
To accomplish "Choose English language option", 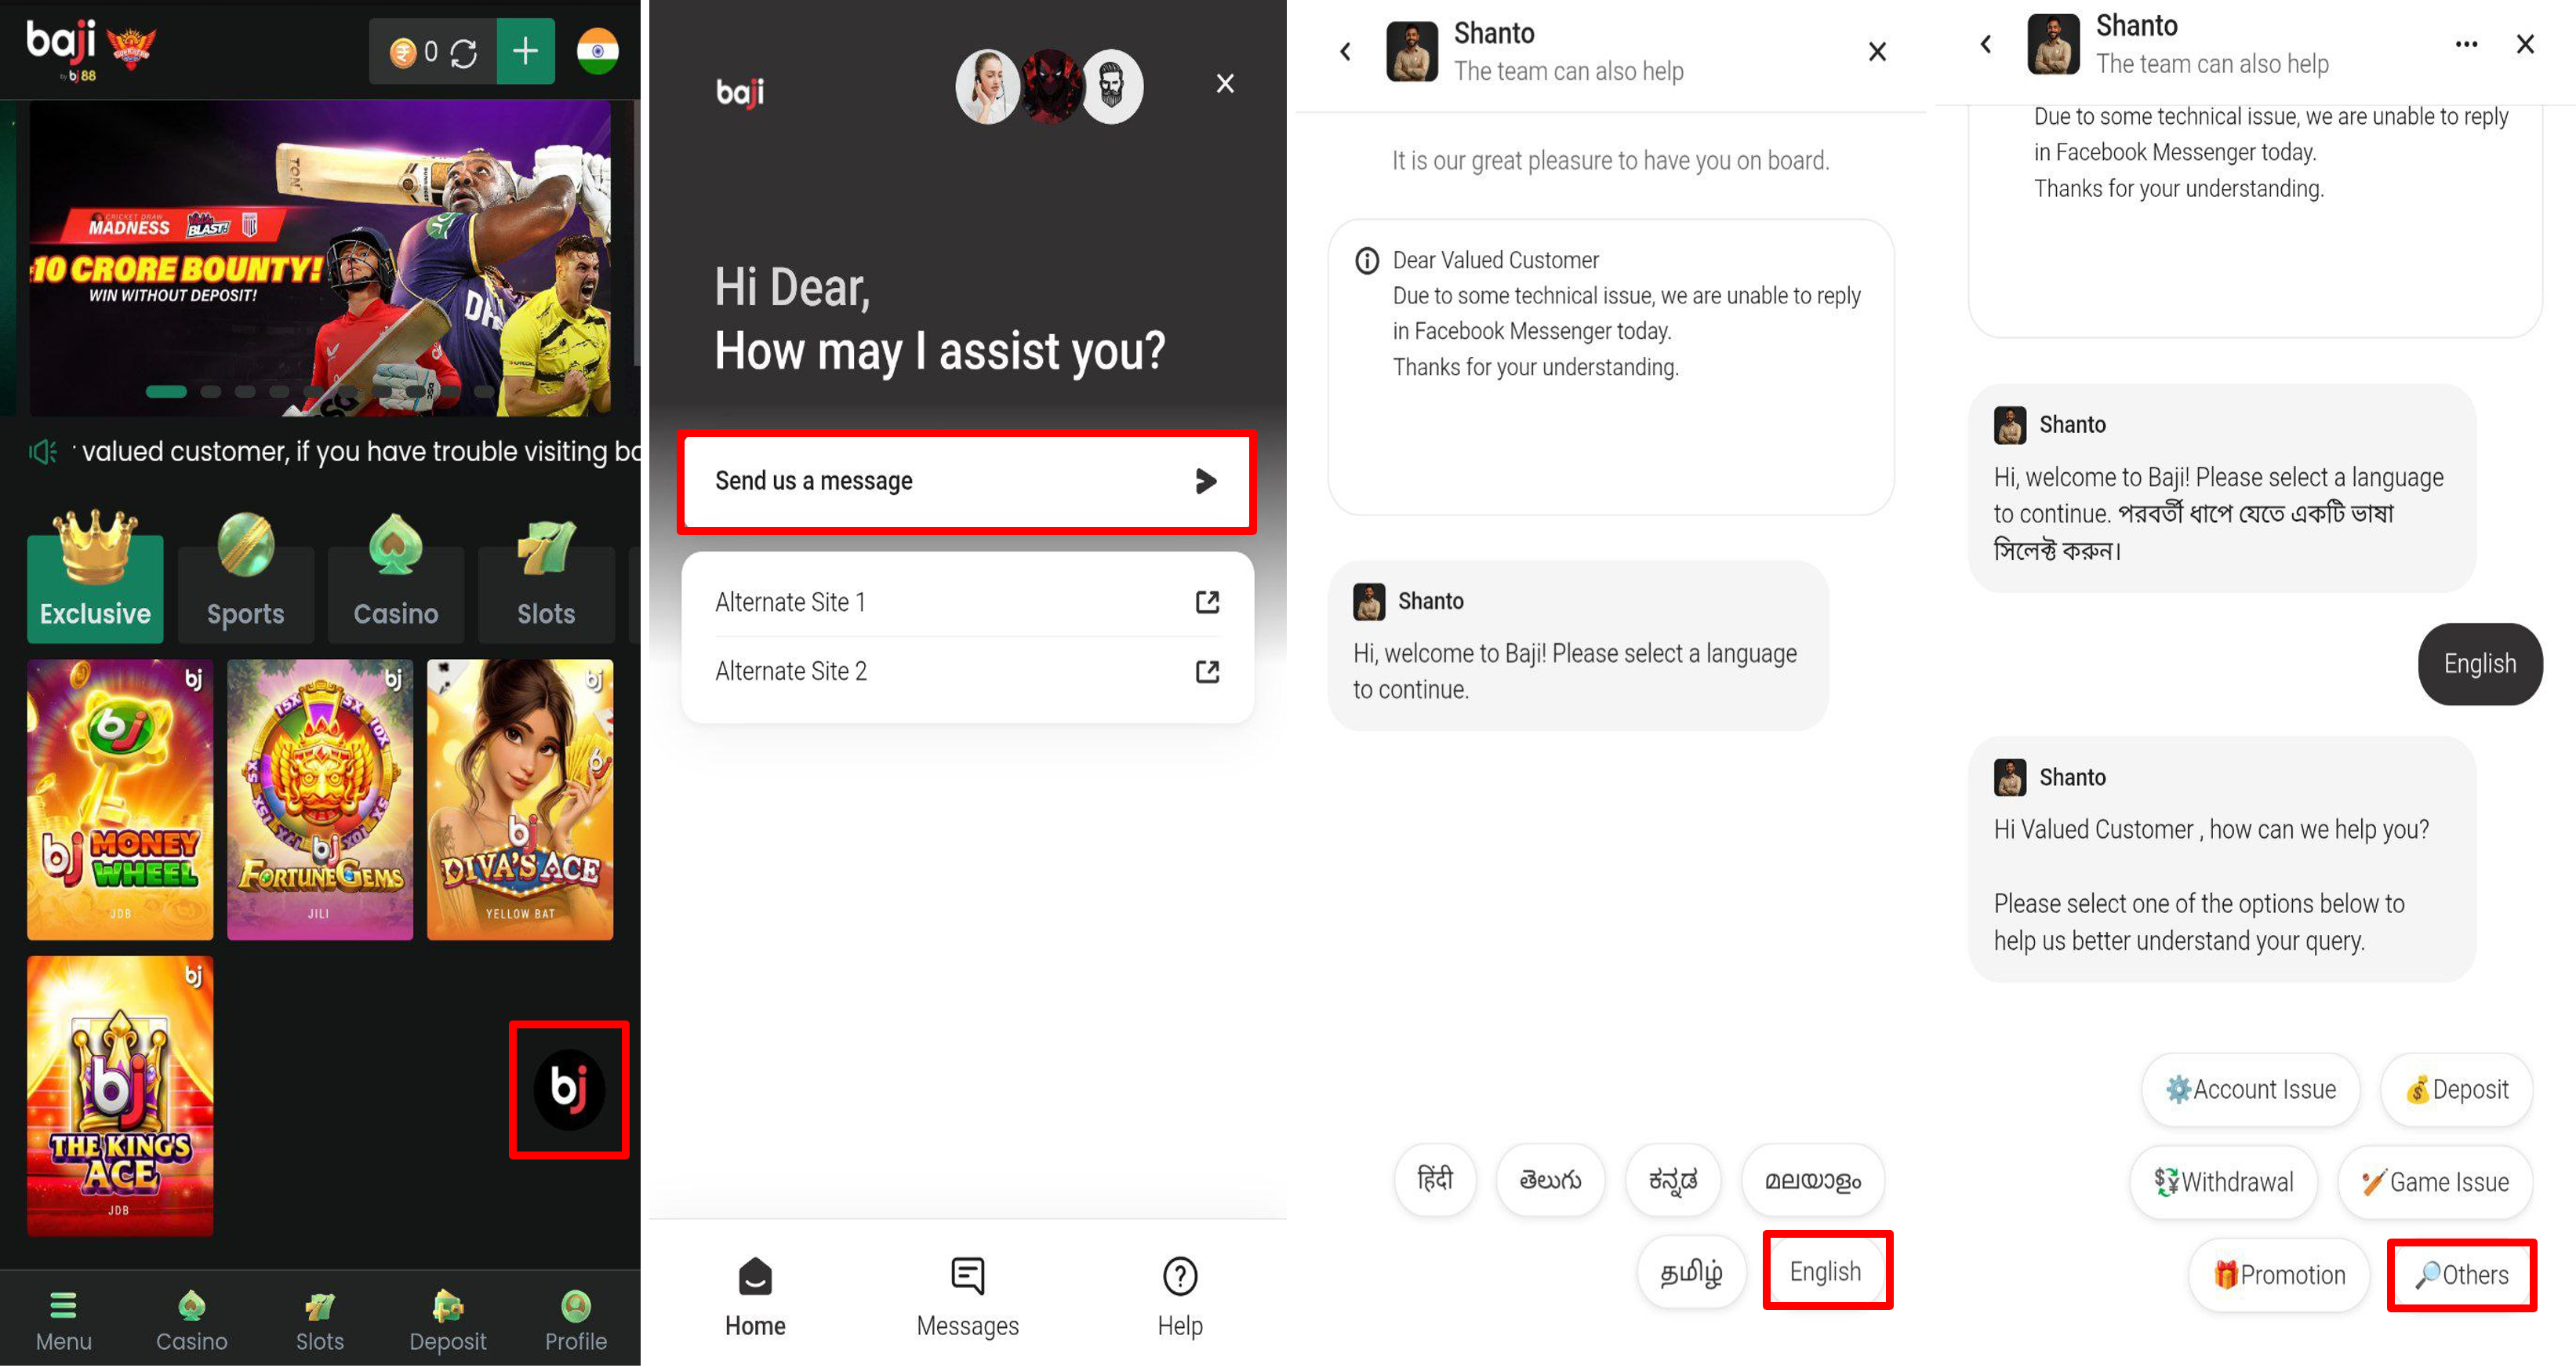I will [1826, 1271].
